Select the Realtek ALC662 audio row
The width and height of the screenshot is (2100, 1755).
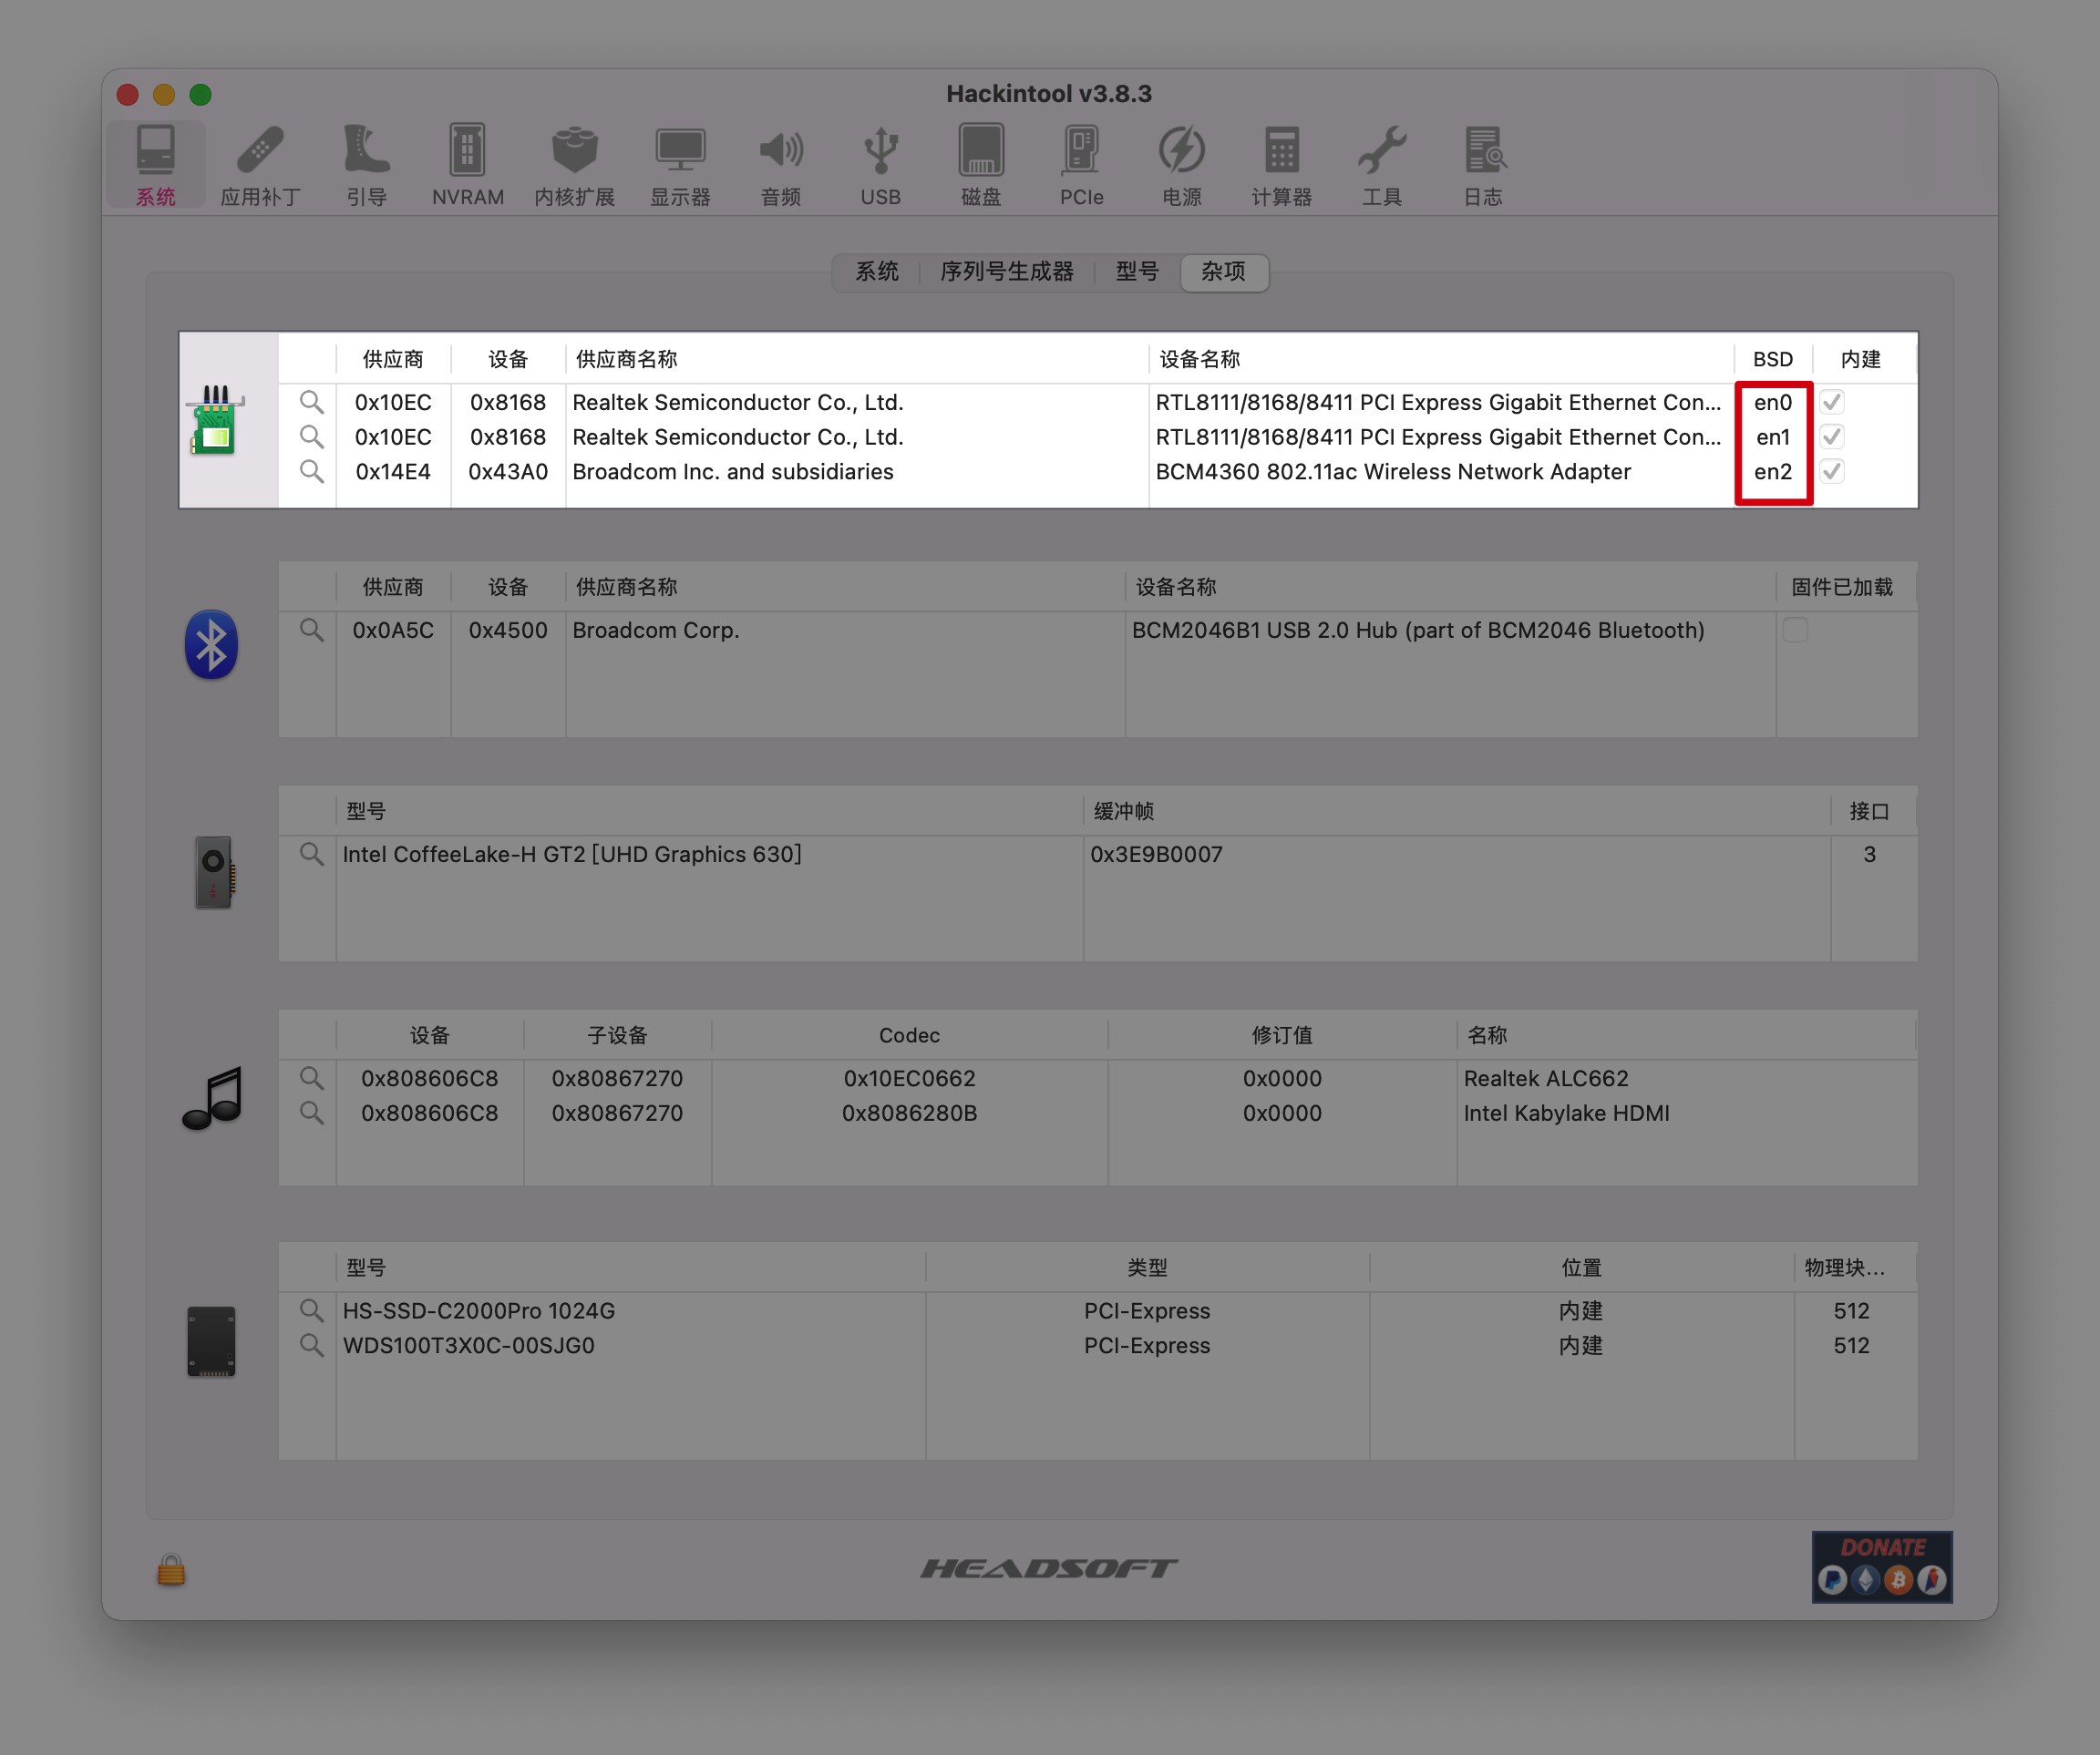[x=1545, y=1078]
